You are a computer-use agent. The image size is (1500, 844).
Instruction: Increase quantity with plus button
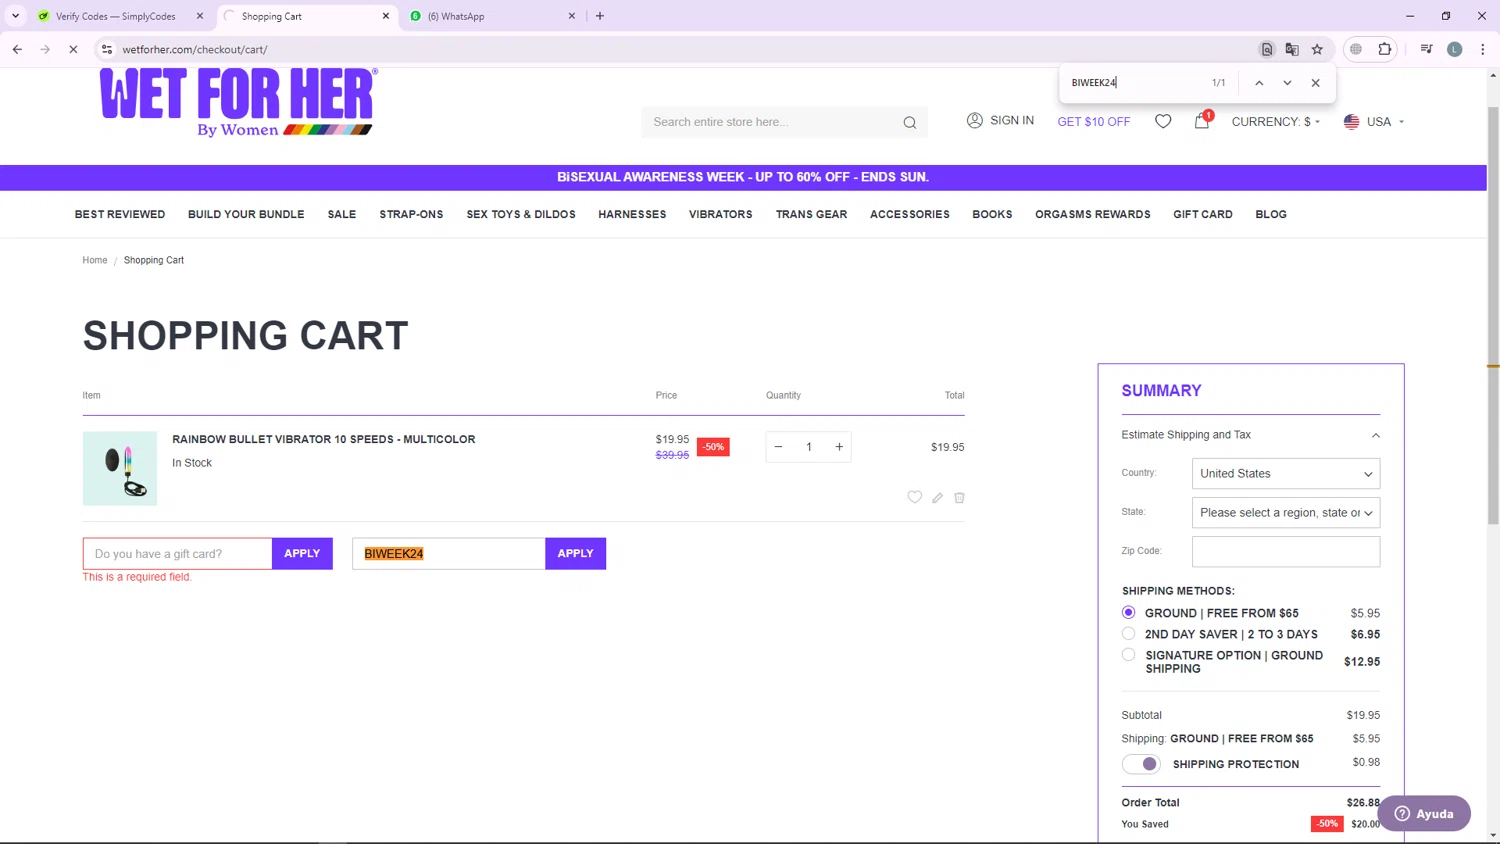pos(839,447)
